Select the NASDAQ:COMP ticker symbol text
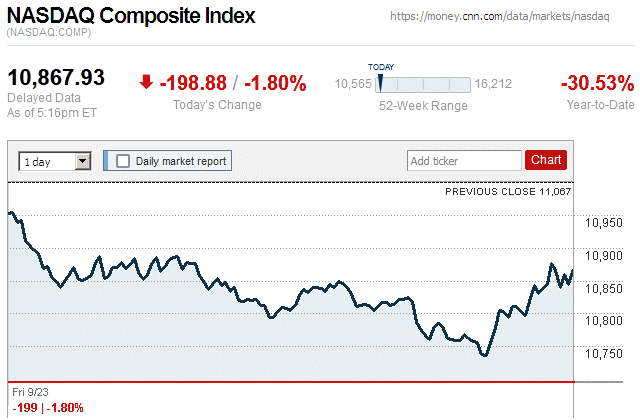 [49, 35]
